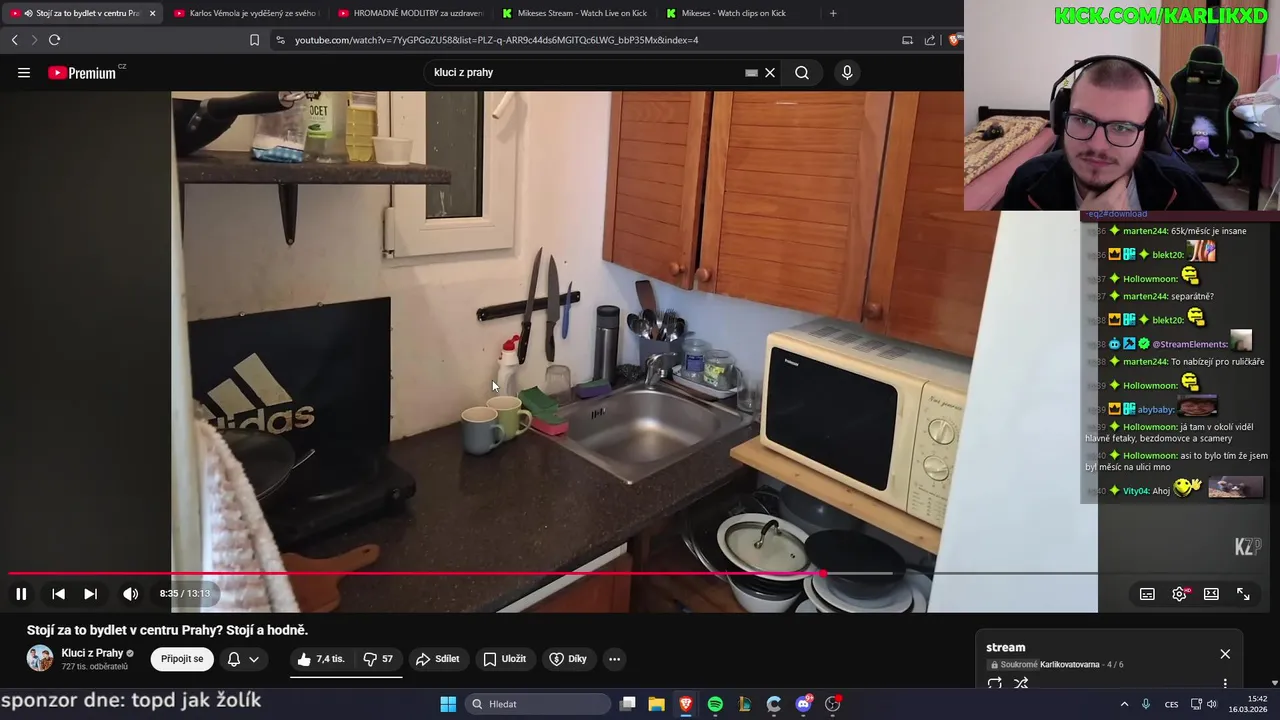Reload the current page

point(54,40)
